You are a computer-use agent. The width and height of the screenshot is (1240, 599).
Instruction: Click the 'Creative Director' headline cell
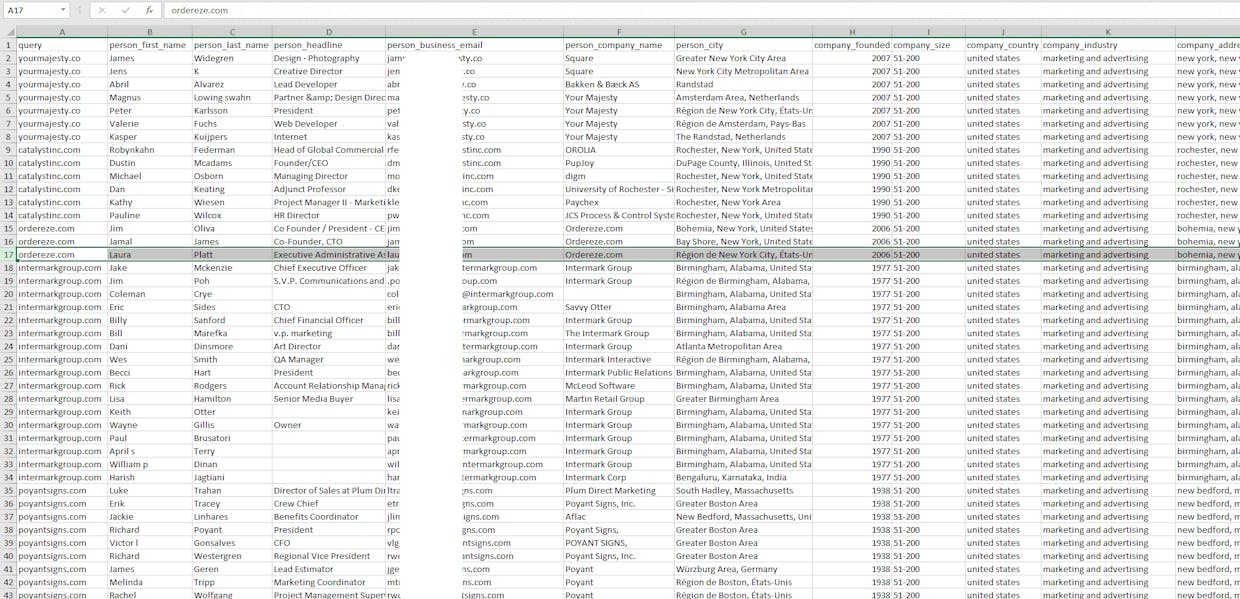tap(329, 72)
